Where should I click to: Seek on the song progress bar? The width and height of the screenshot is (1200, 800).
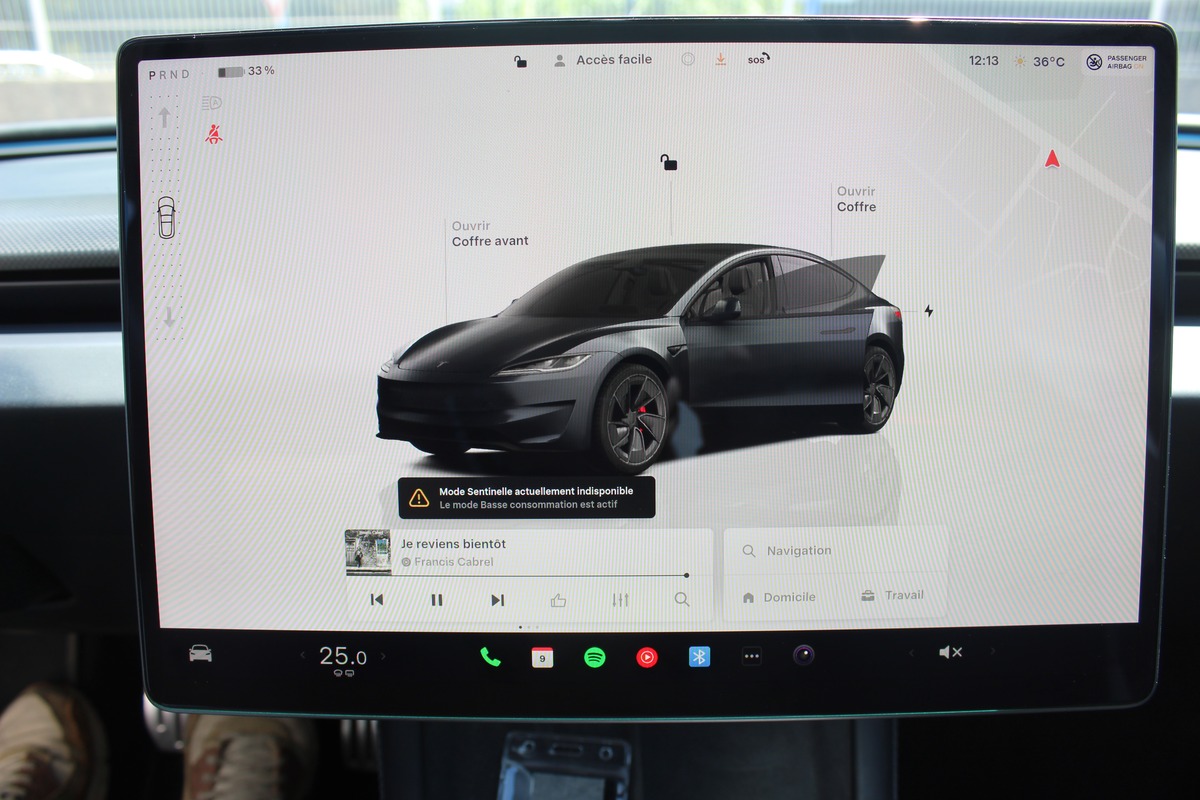517,576
